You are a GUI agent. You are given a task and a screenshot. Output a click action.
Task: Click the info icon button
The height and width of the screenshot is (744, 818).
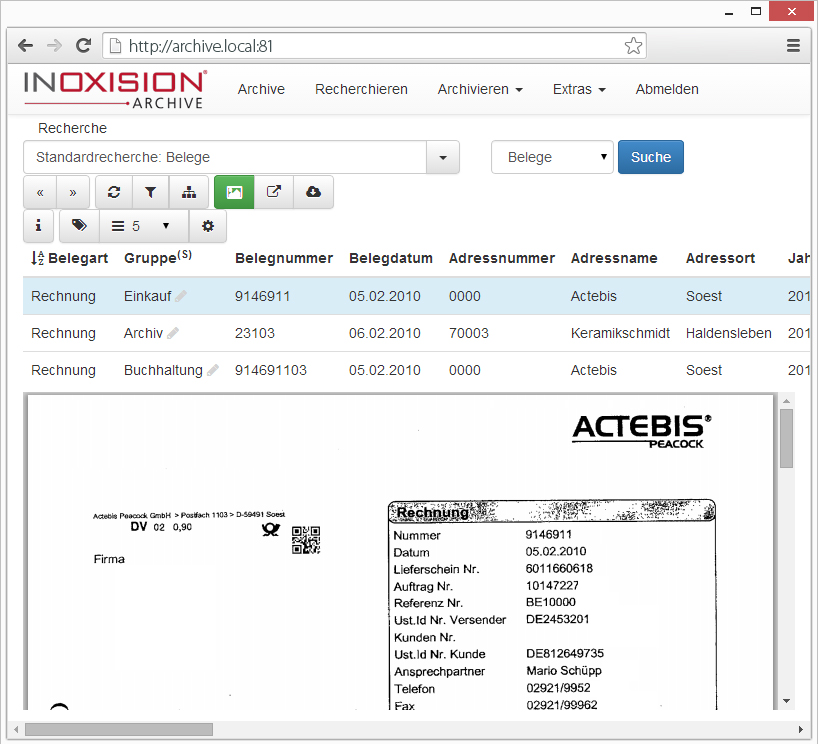pyautogui.click(x=39, y=226)
